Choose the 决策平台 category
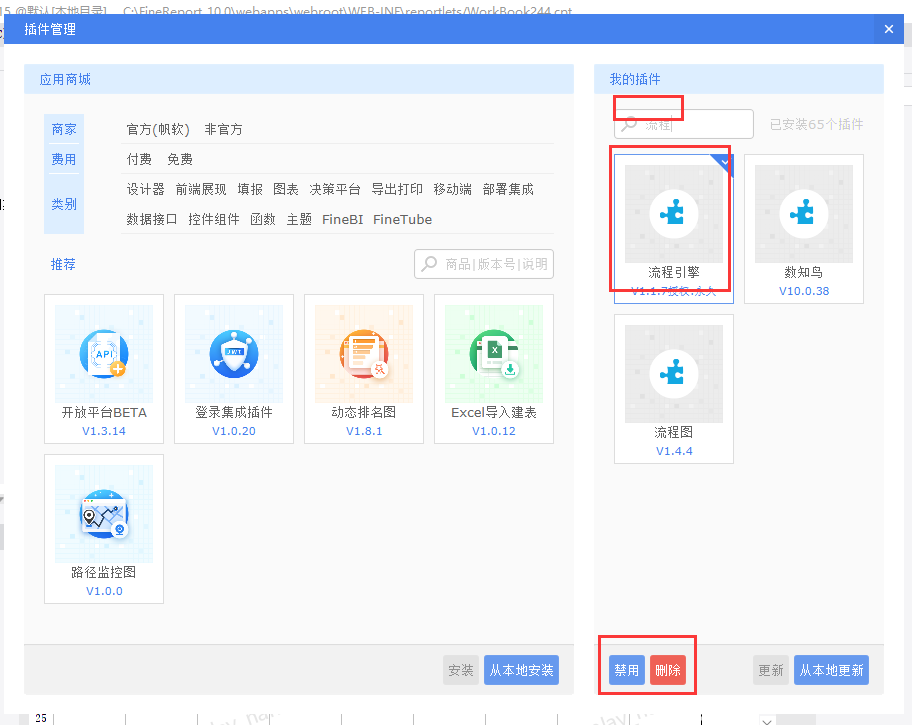 335,189
